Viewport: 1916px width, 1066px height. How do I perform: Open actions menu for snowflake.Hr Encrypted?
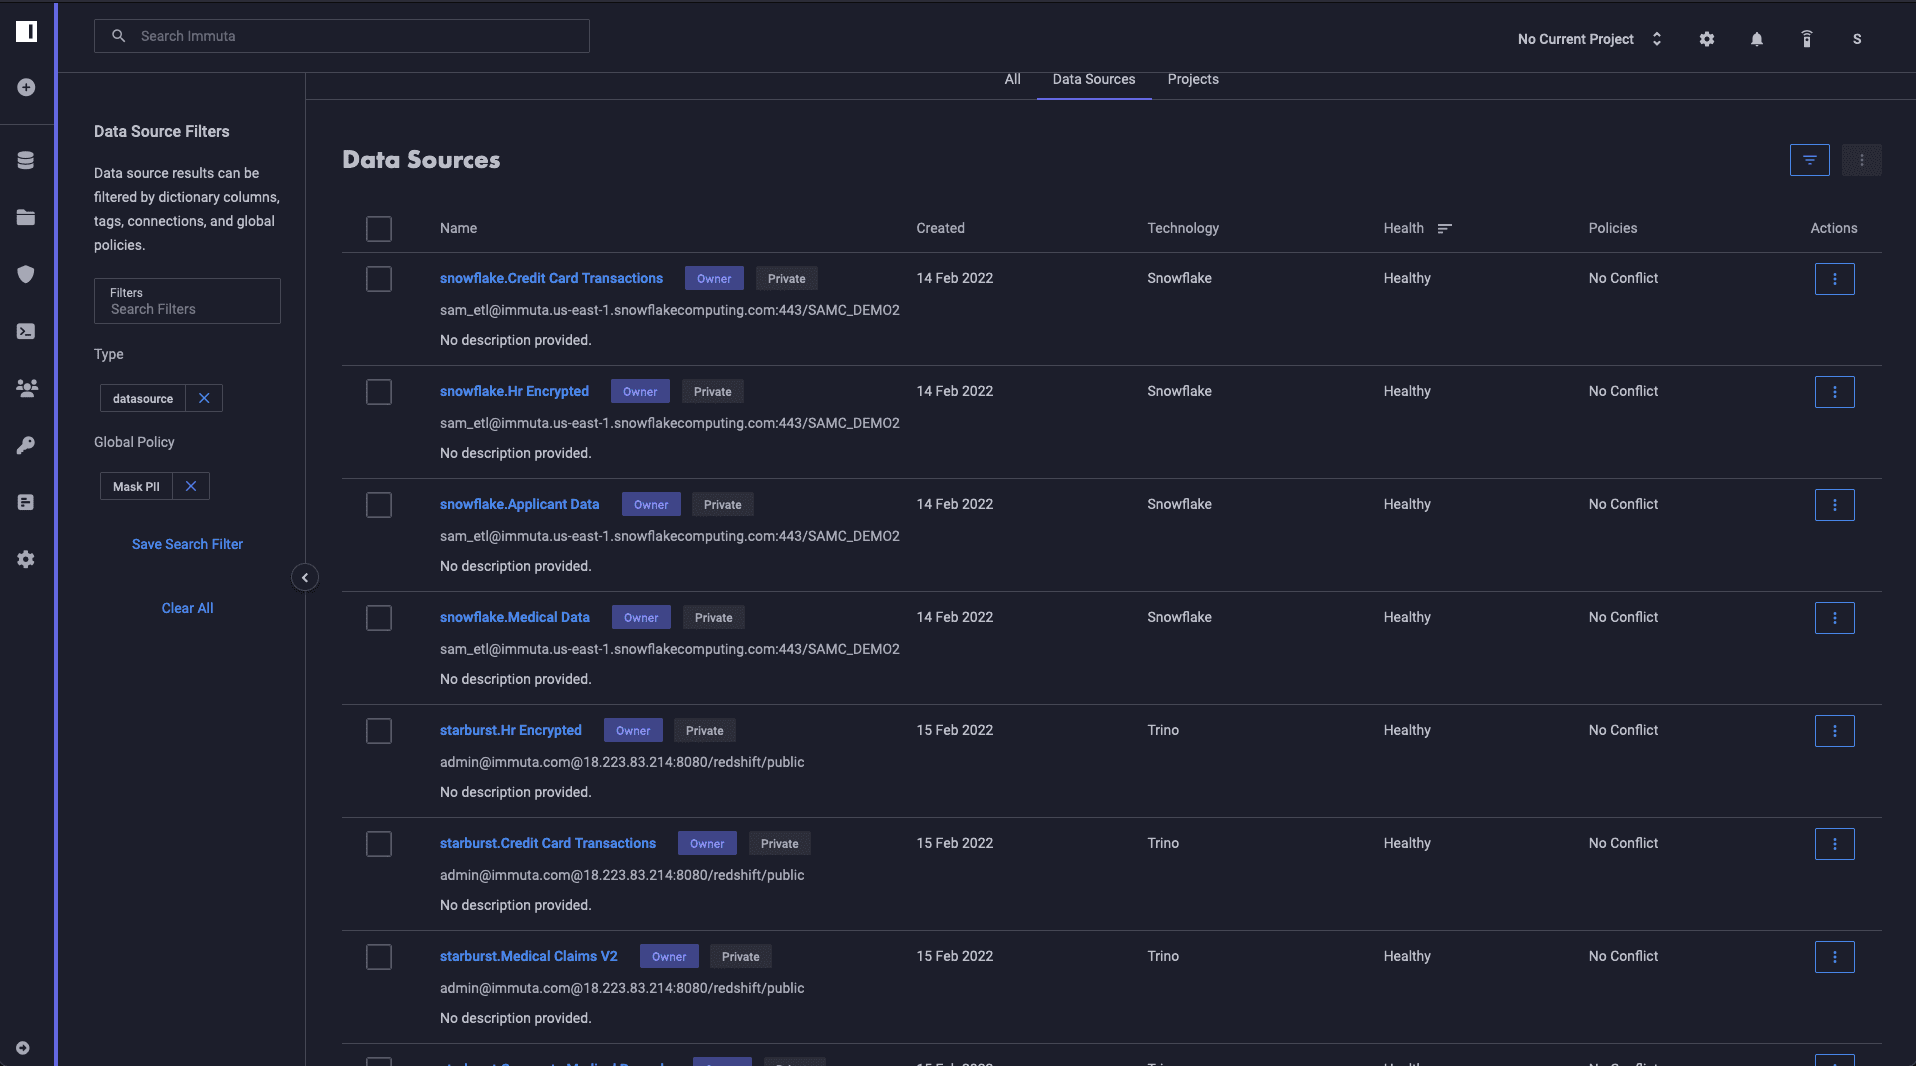[x=1834, y=392]
